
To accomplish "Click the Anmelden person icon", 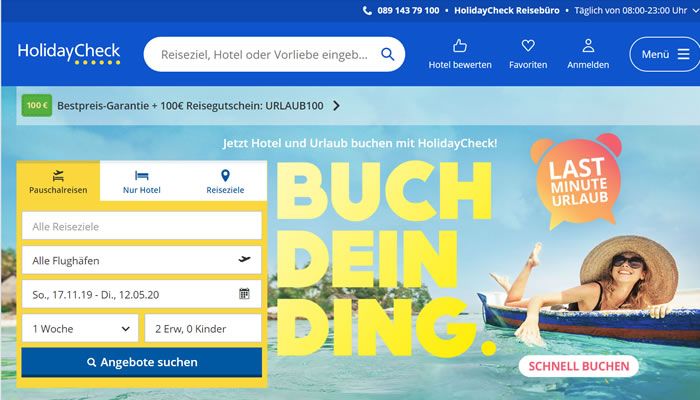I will point(588,46).
